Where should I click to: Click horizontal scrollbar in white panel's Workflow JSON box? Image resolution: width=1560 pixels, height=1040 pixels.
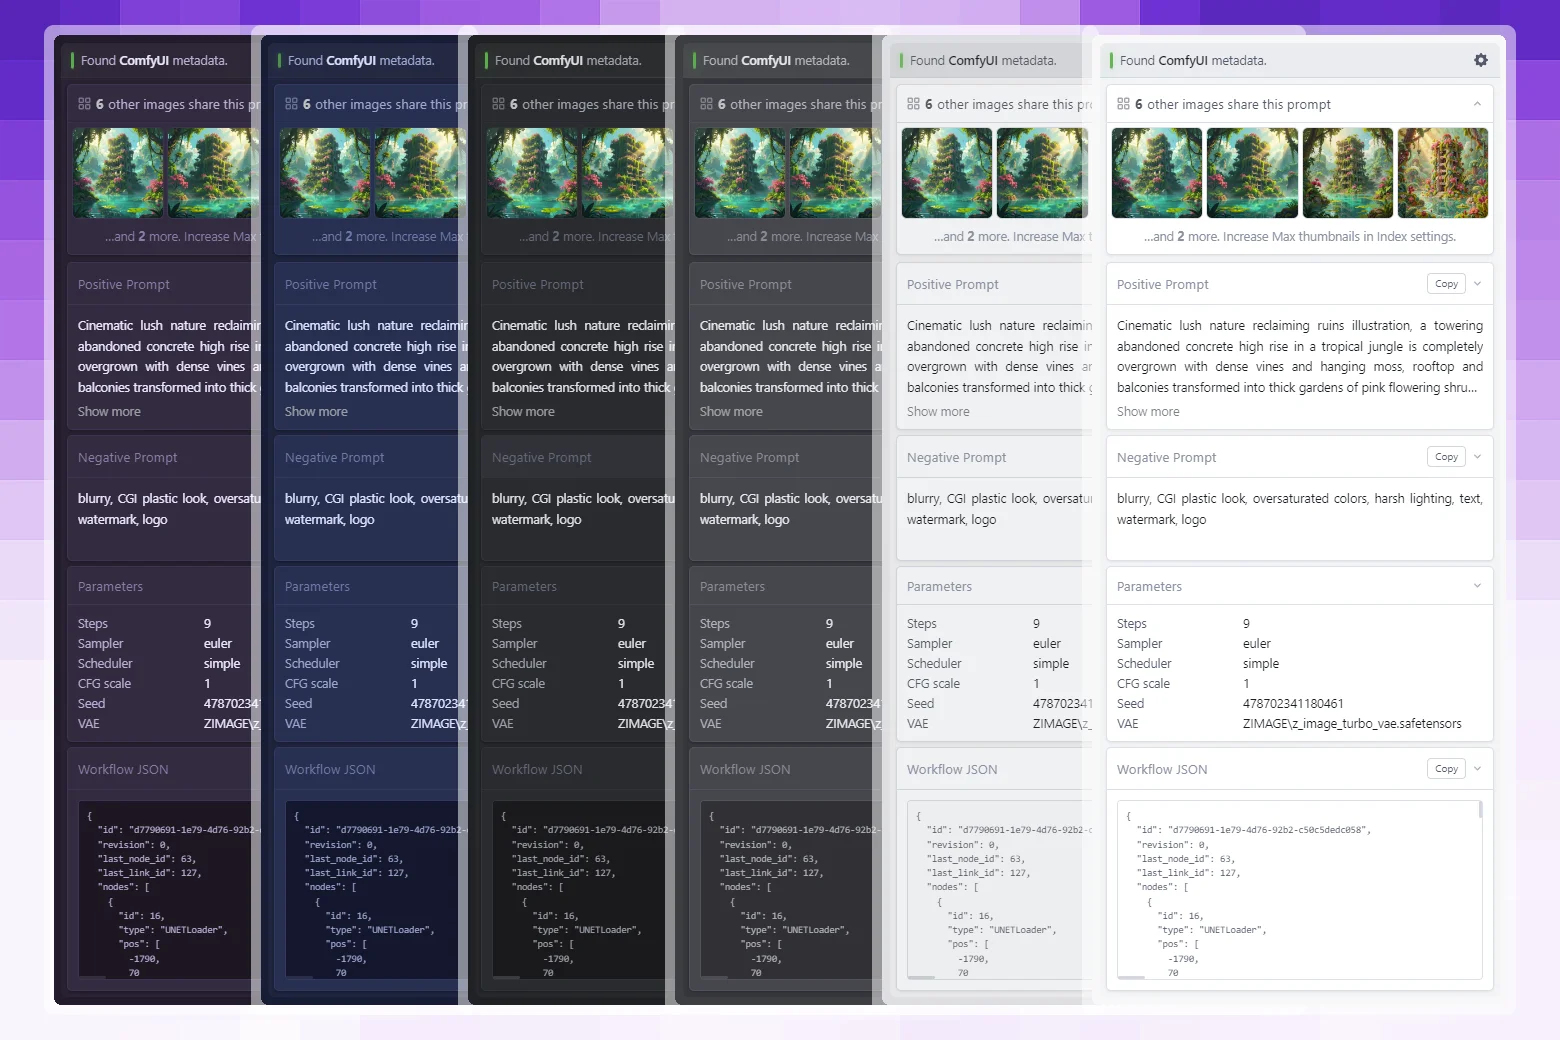point(1131,976)
